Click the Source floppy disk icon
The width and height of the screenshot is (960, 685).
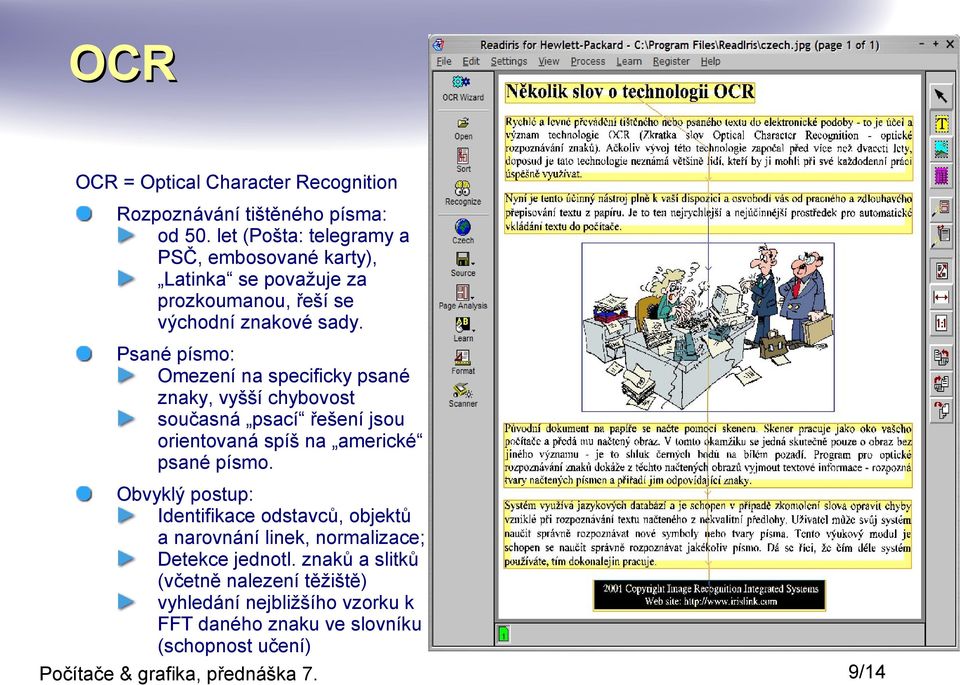coord(463,259)
